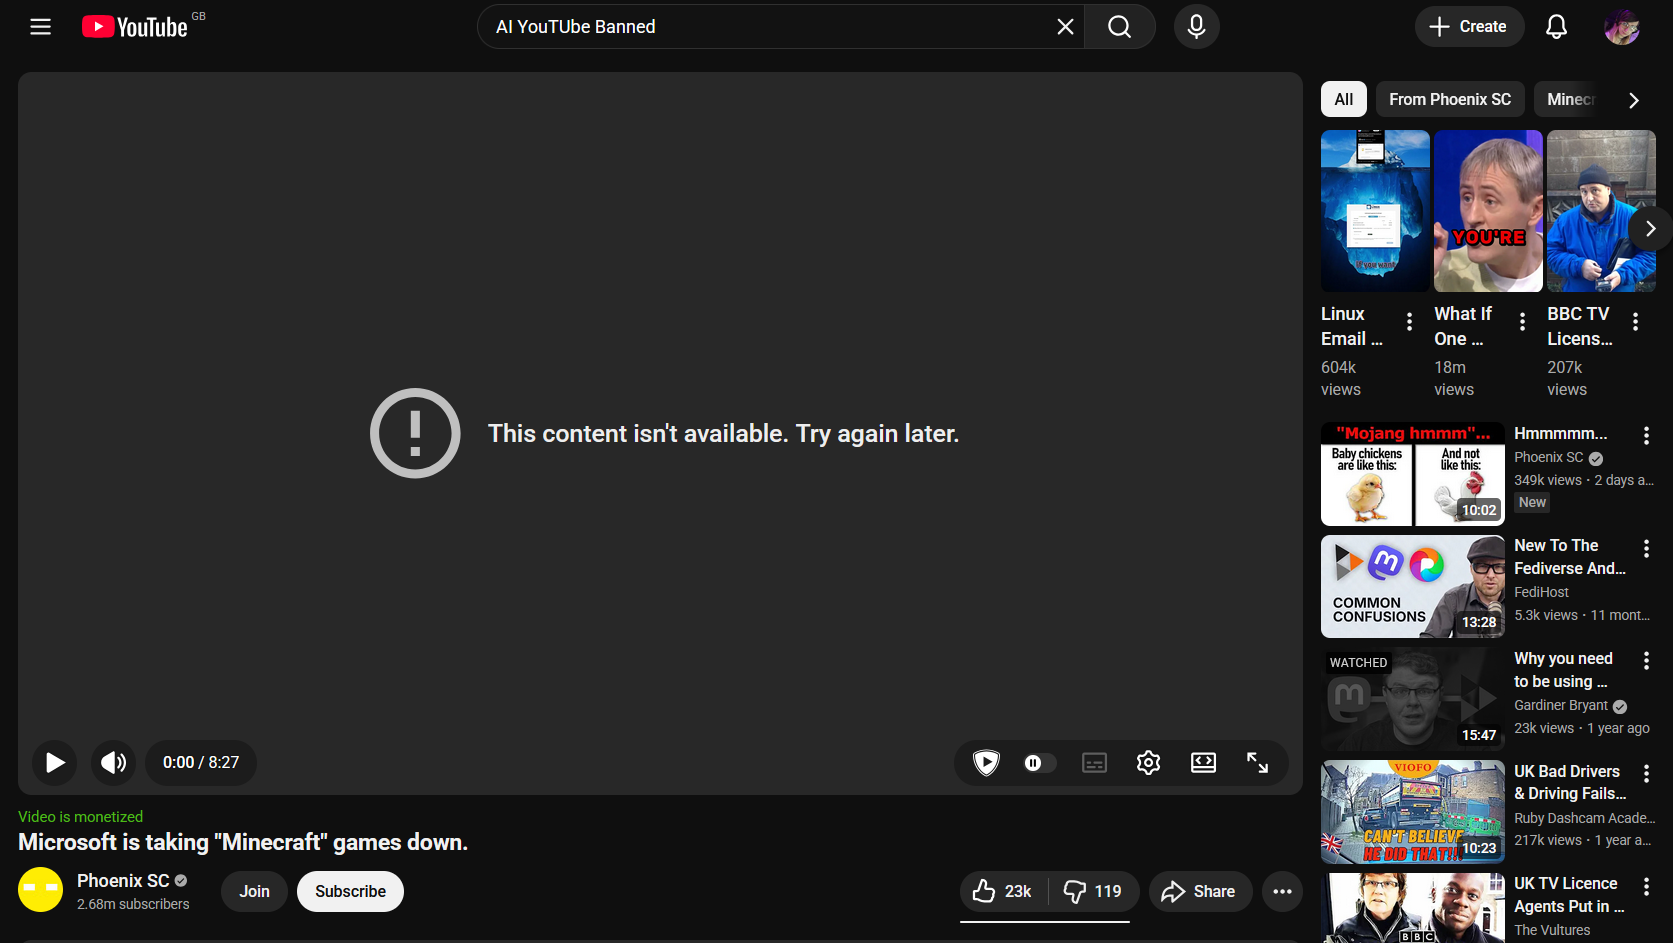Click the 'Video is monetized' label
The width and height of the screenshot is (1673, 943).
(80, 817)
